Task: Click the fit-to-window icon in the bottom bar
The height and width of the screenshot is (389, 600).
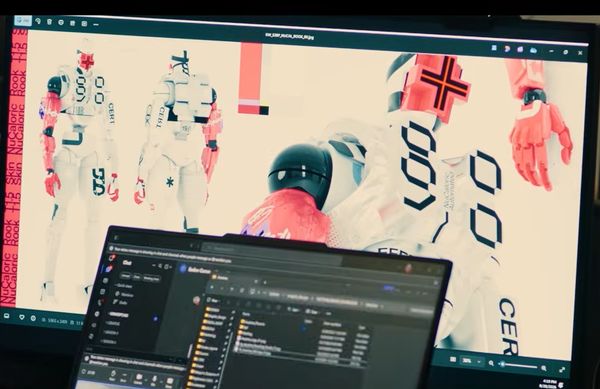Action: click(x=453, y=360)
